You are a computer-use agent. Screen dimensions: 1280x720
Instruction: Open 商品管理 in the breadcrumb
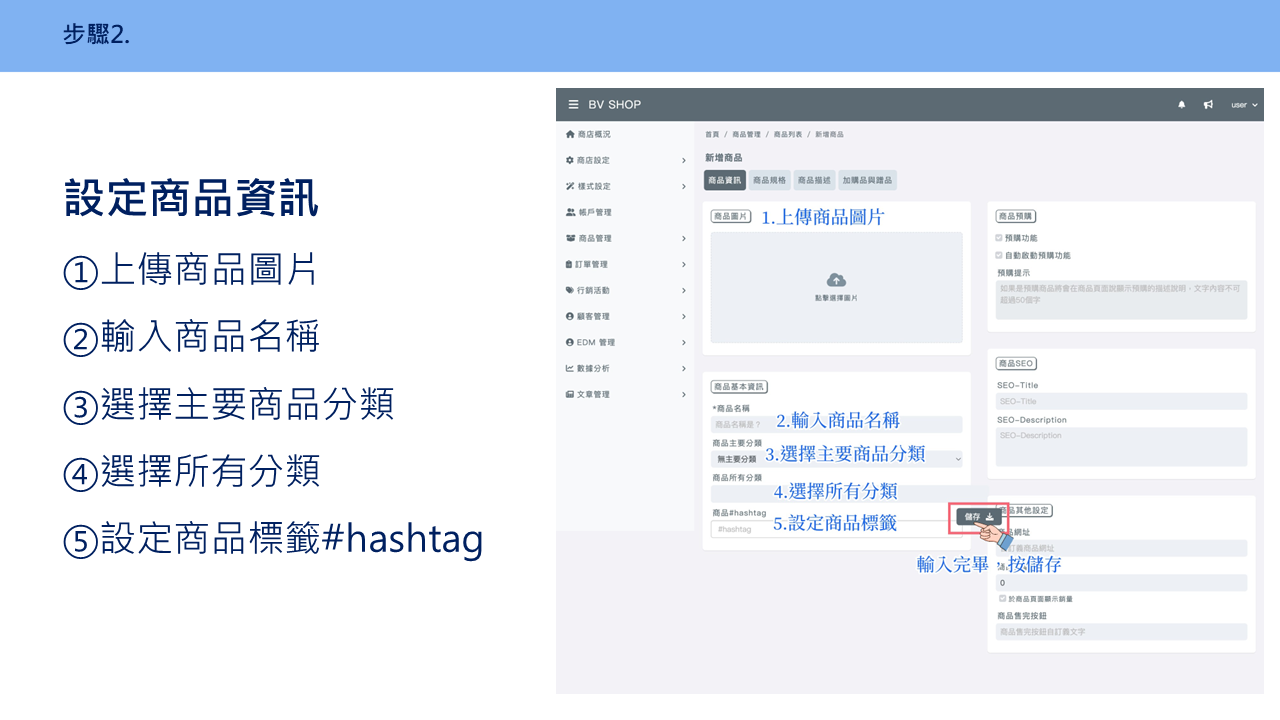point(746,134)
